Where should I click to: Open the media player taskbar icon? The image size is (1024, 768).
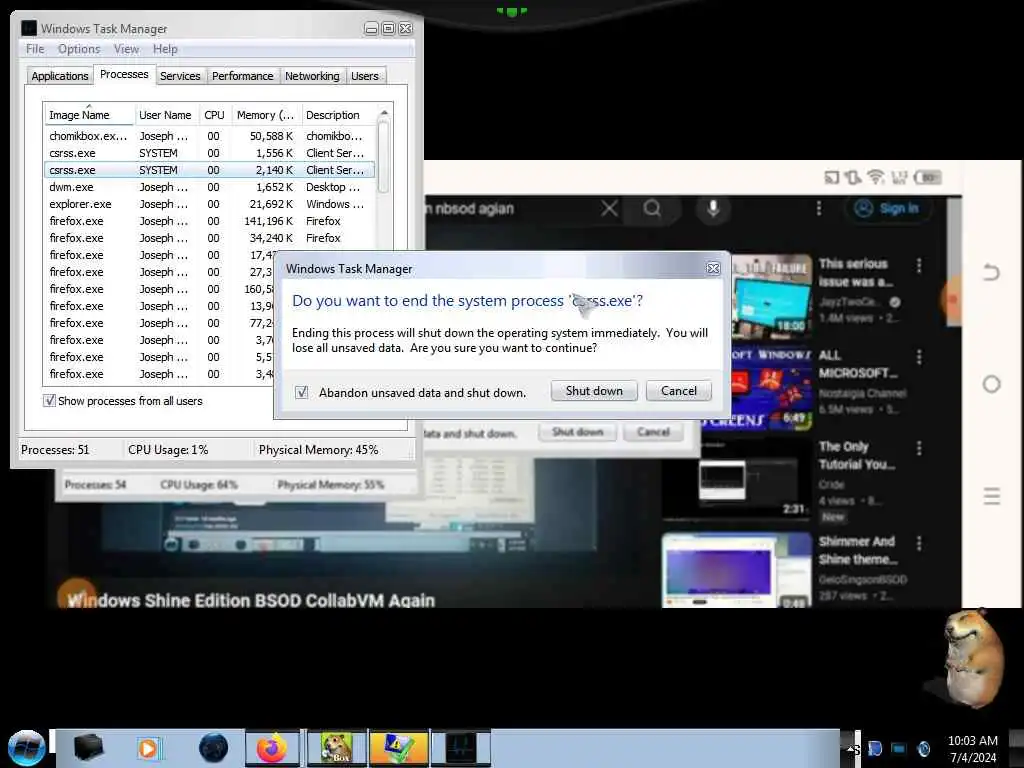coord(149,748)
